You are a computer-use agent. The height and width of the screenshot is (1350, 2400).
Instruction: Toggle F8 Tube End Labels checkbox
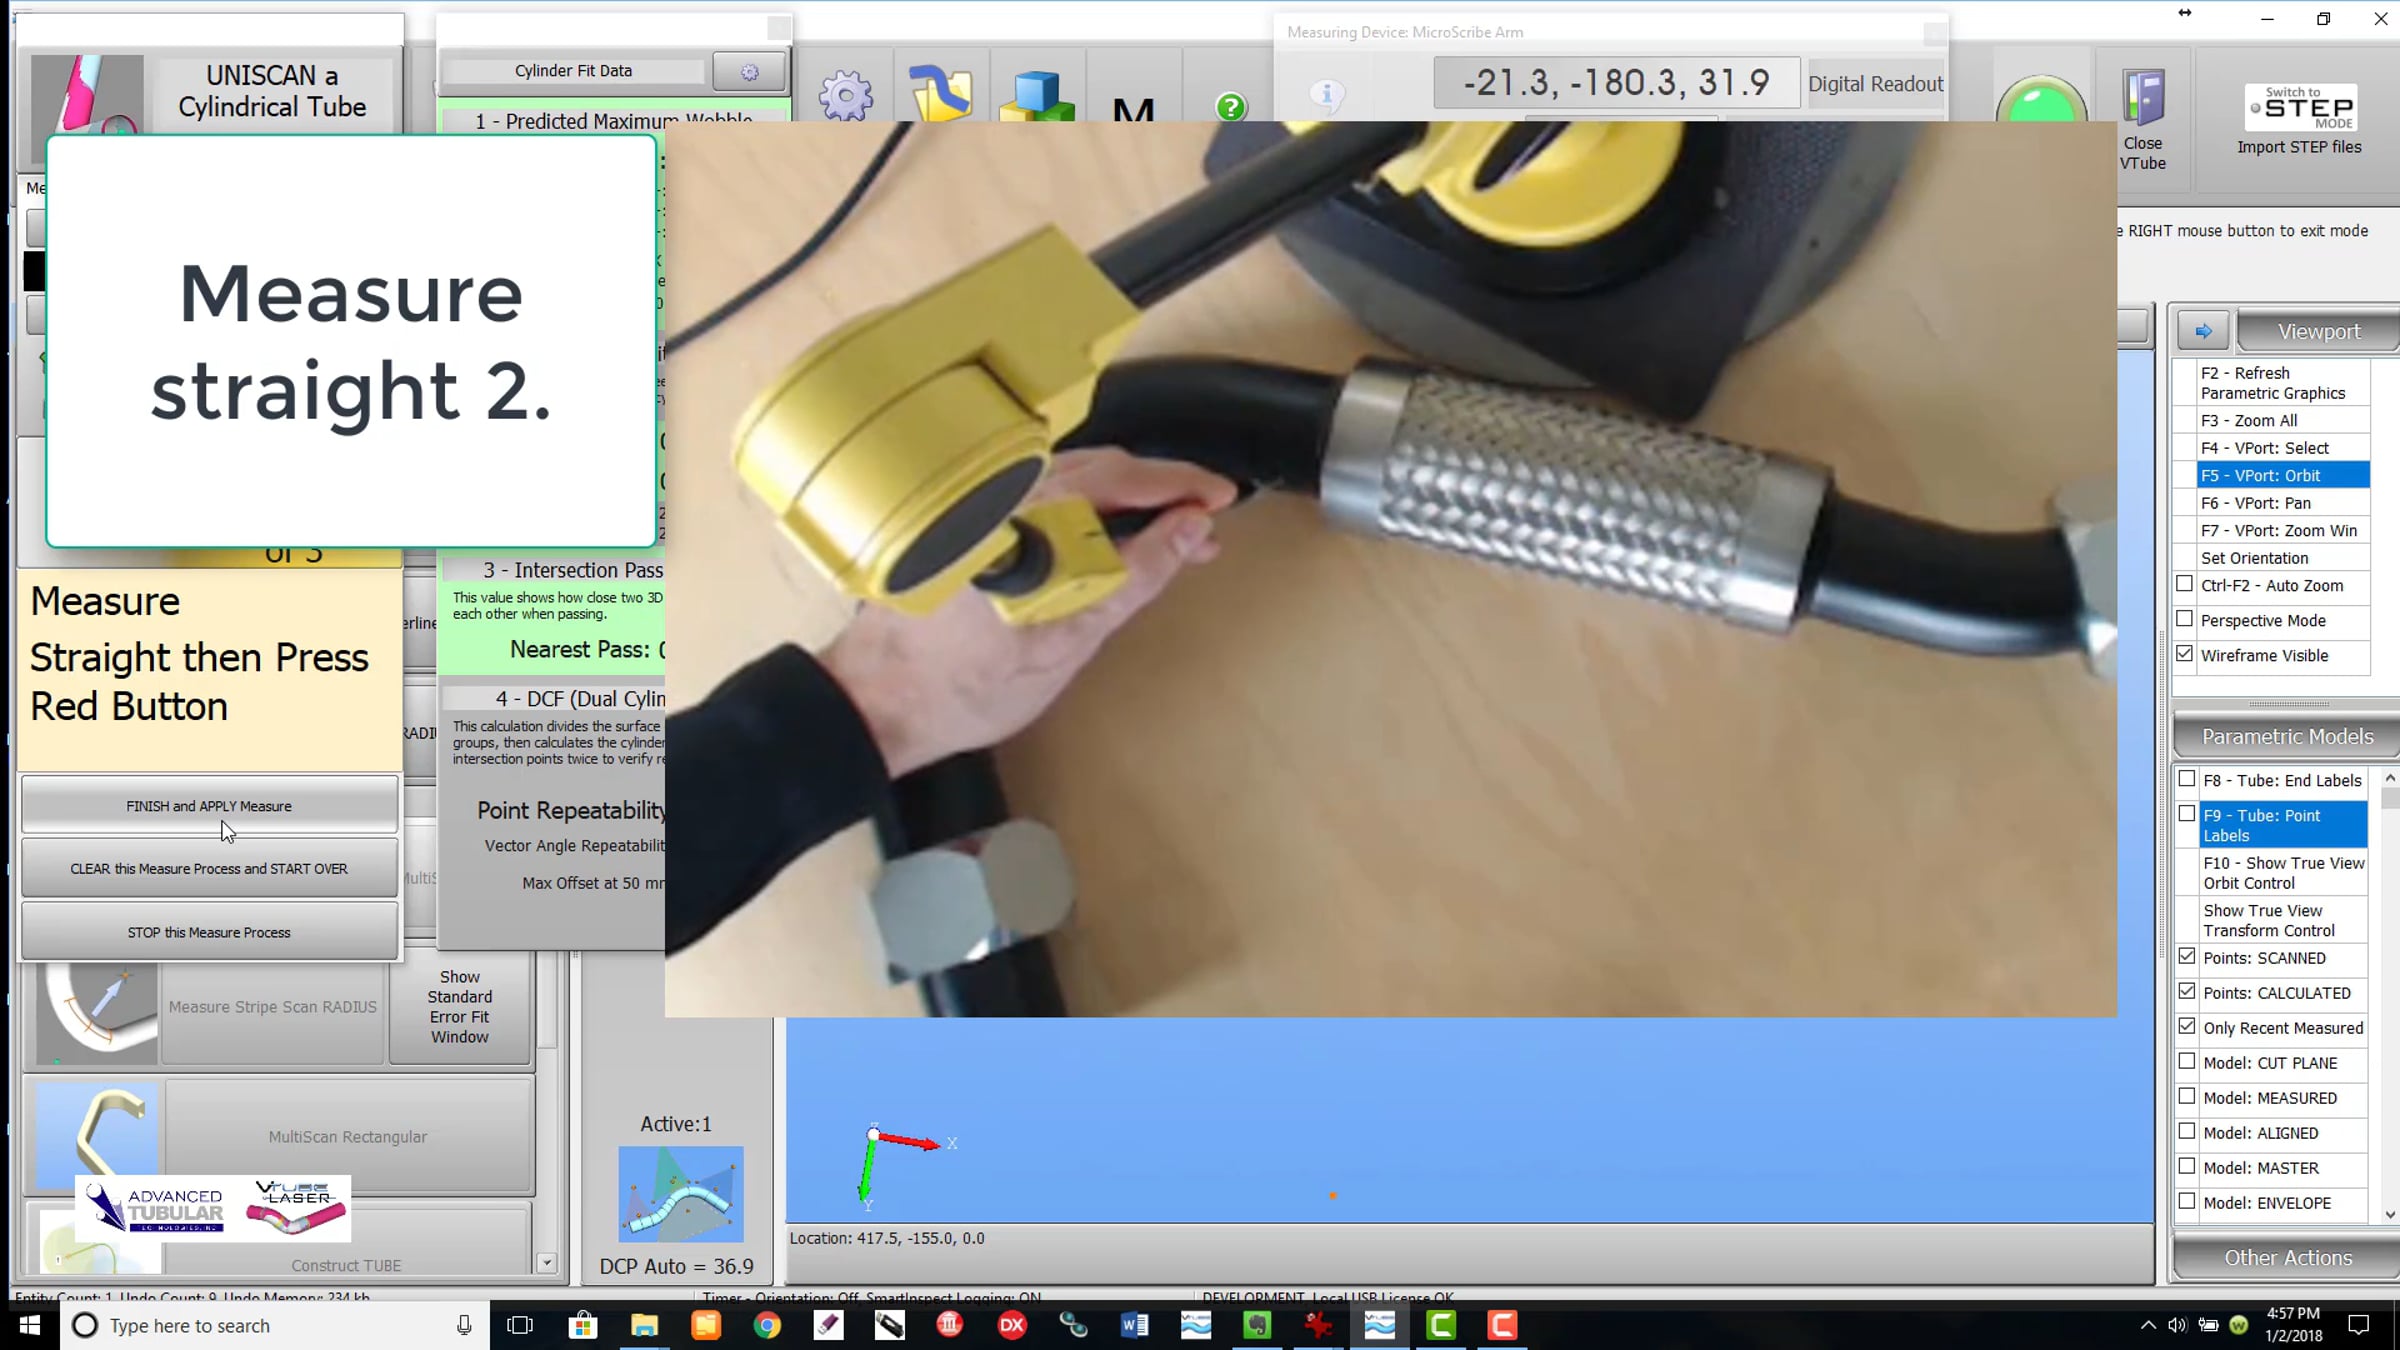pyautogui.click(x=2187, y=779)
